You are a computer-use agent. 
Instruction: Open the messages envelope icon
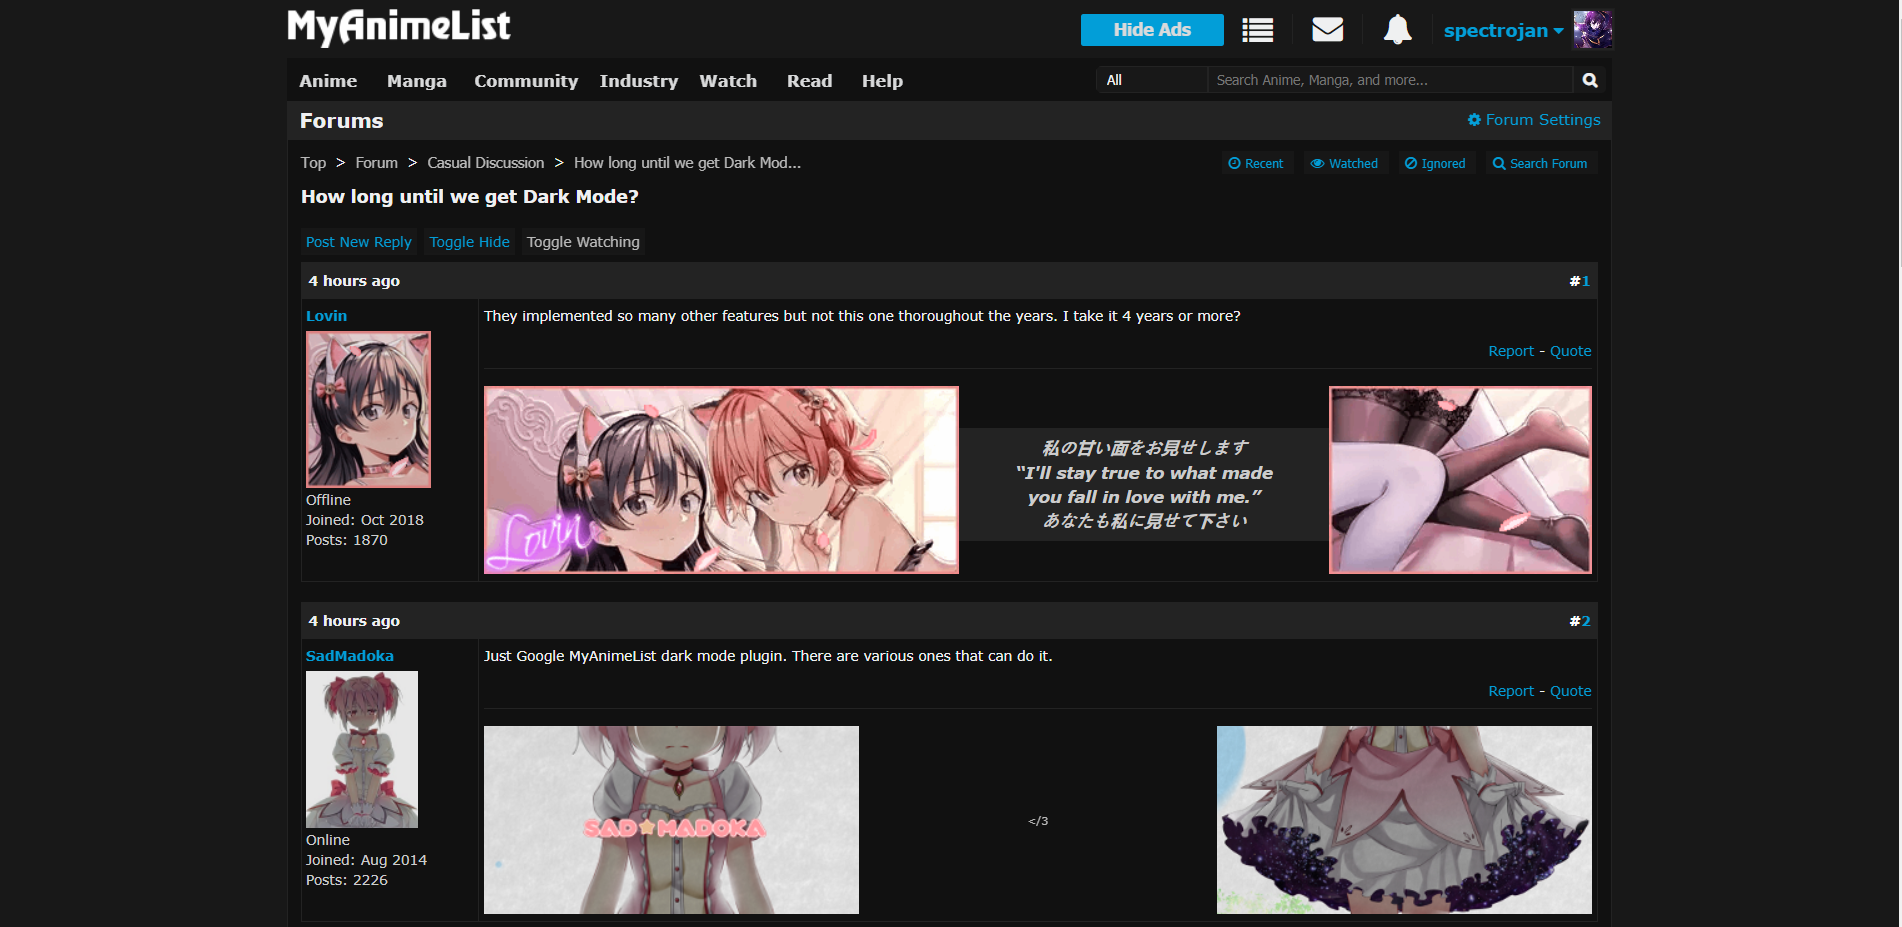(1327, 30)
